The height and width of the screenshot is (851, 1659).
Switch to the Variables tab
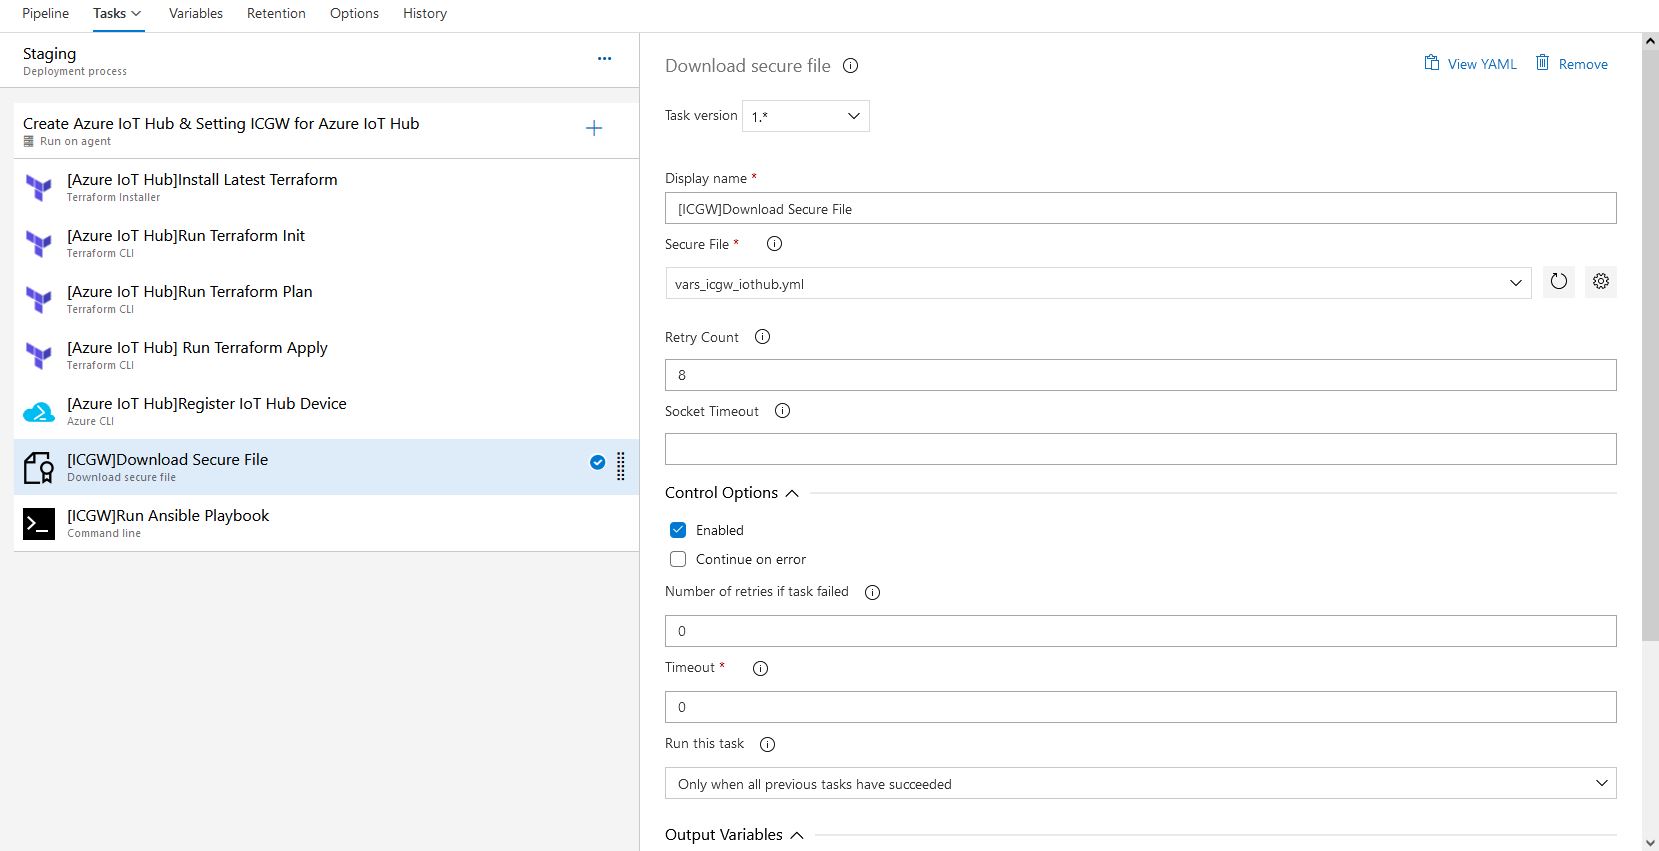(195, 14)
